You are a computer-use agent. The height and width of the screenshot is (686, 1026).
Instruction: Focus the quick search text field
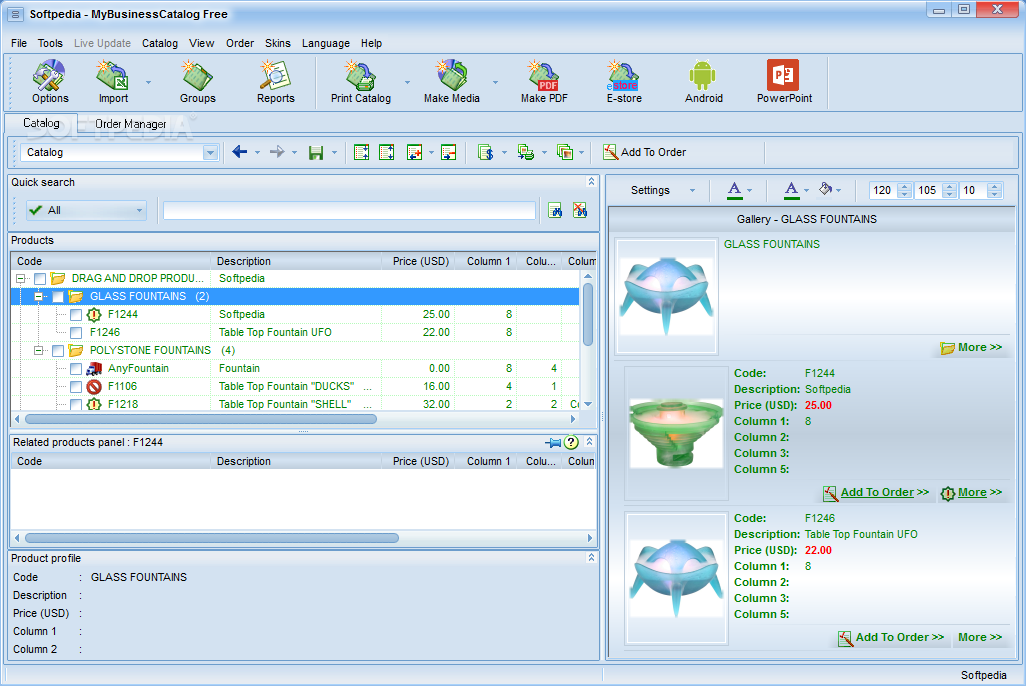349,210
